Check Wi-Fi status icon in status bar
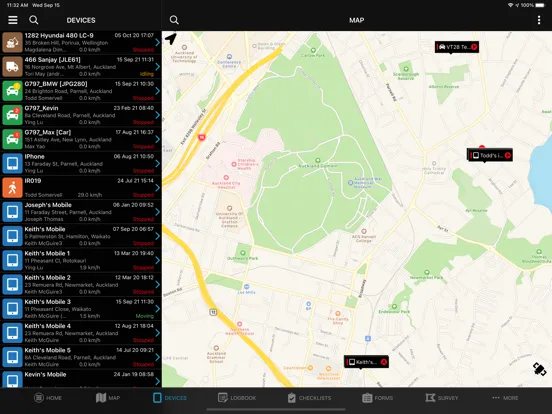The image size is (552, 414). [510, 5]
